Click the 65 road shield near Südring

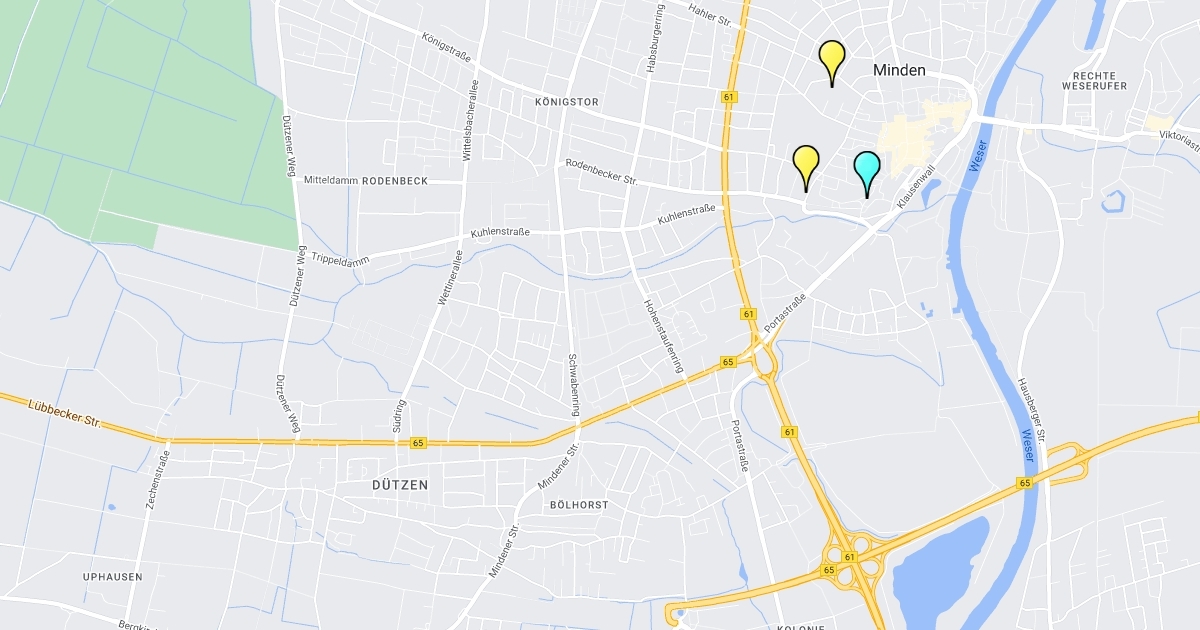click(x=418, y=442)
